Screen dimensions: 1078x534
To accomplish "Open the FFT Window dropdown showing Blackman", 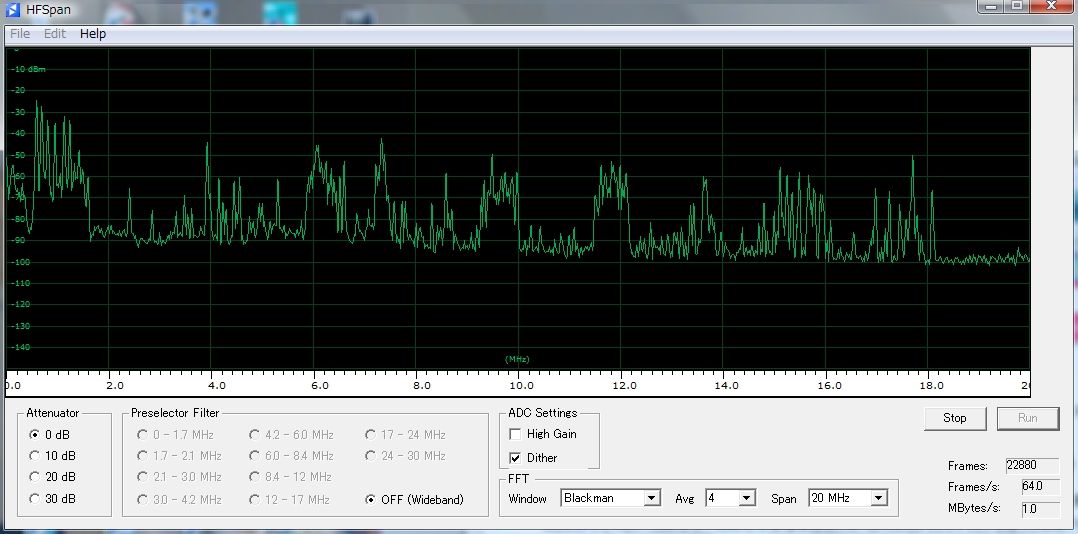I will point(610,498).
